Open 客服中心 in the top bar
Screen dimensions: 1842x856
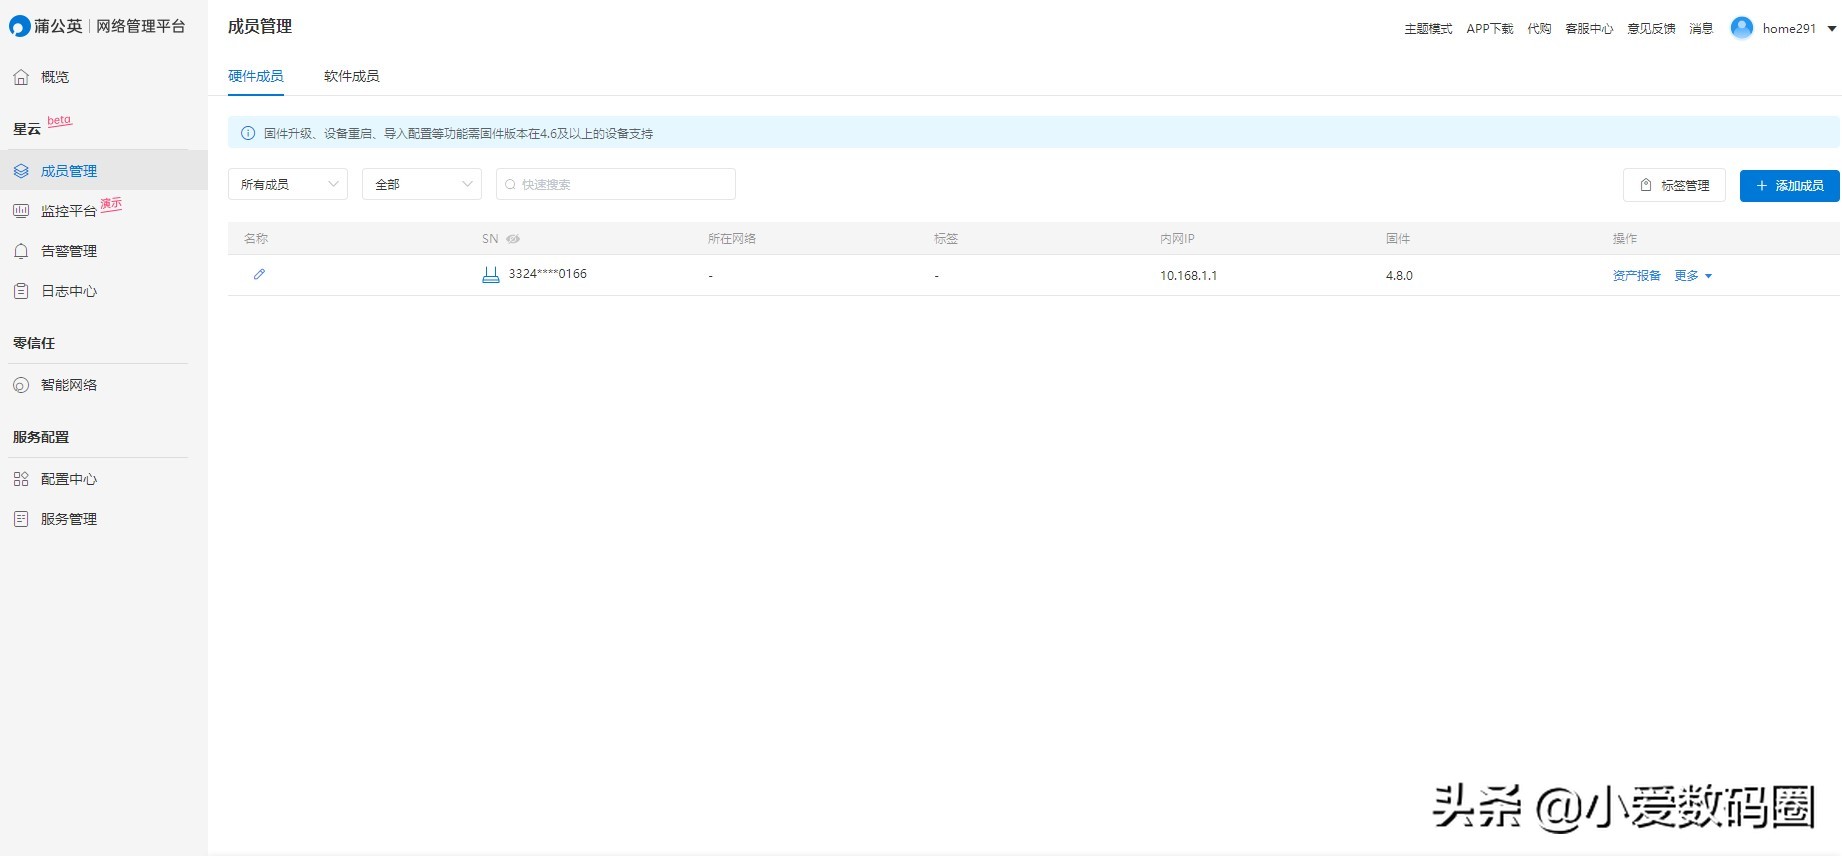pyautogui.click(x=1589, y=29)
